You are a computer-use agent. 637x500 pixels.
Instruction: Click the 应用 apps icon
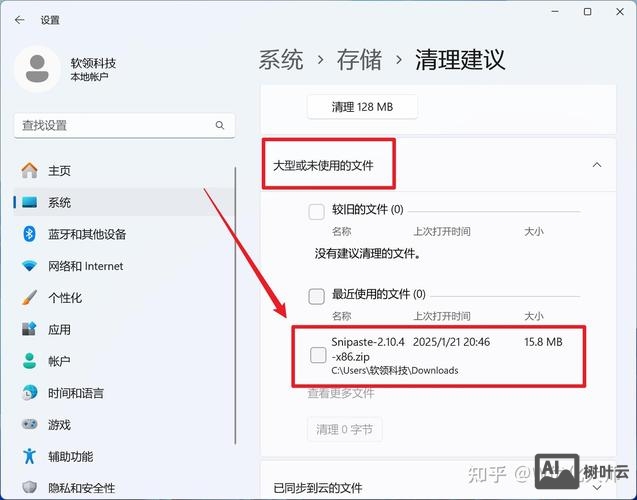coord(29,329)
